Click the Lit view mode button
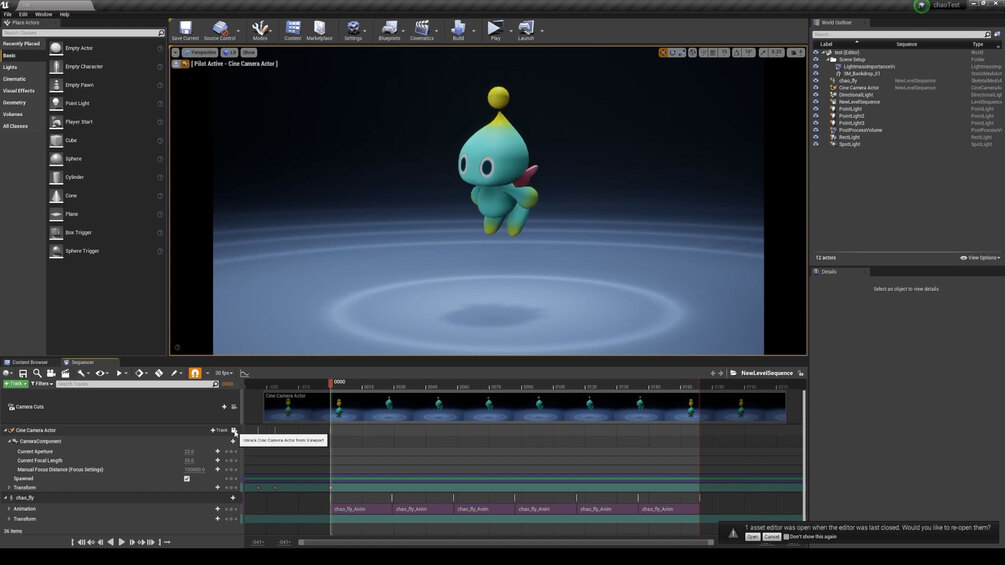 pyautogui.click(x=229, y=53)
